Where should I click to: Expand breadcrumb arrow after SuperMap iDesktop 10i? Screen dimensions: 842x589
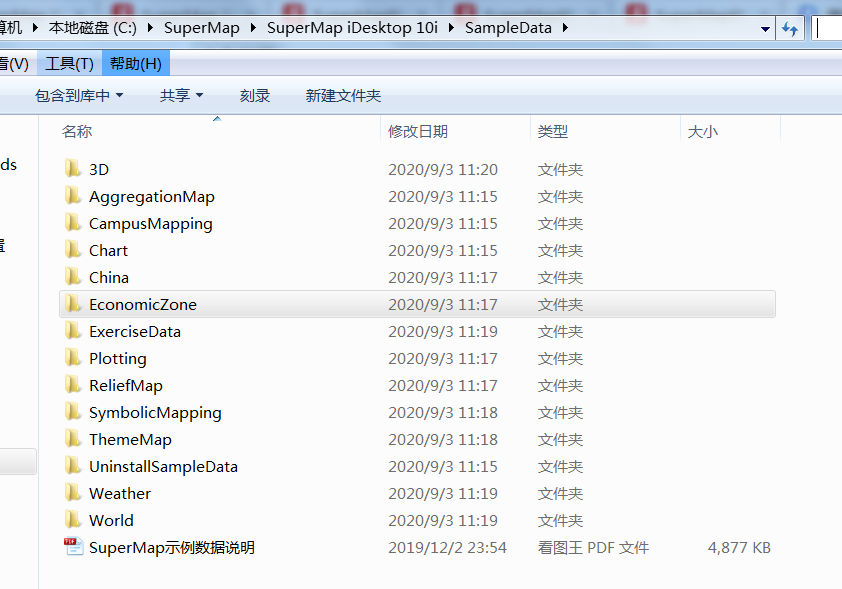click(x=451, y=27)
